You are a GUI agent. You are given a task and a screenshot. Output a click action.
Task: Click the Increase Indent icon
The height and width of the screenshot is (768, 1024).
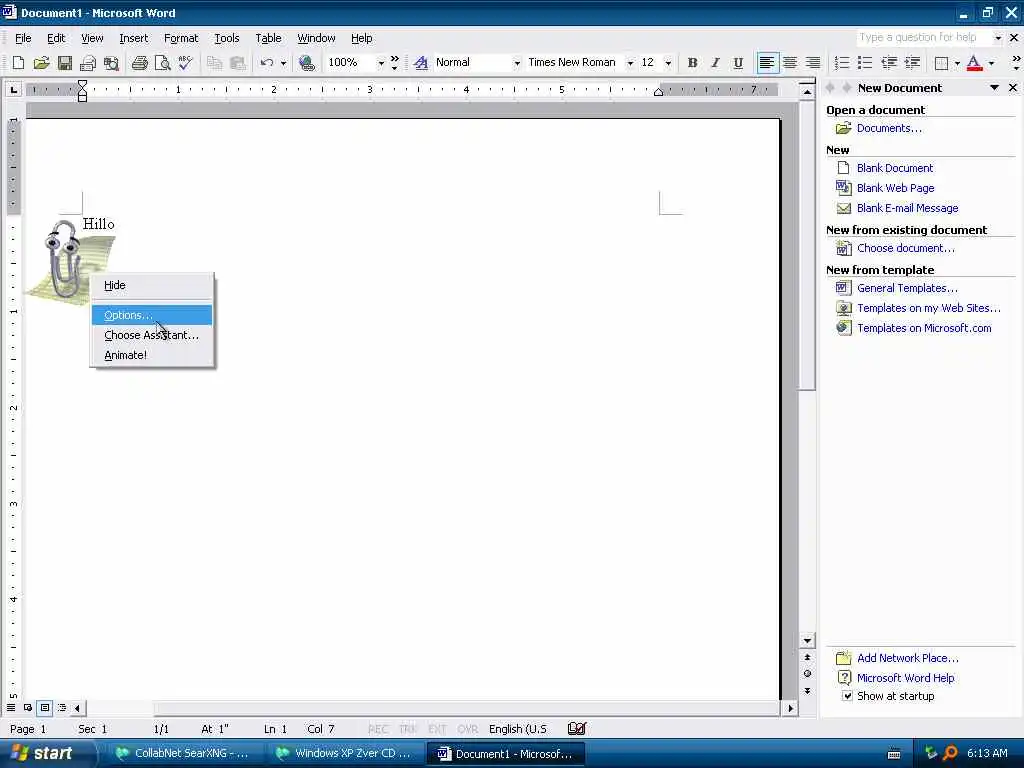click(912, 63)
